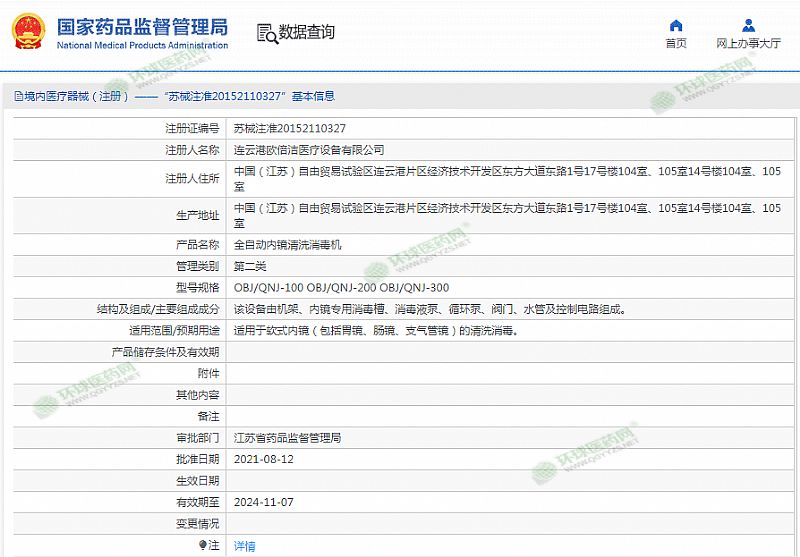
Task: Click the model spec OBJ/QNJ-100 value
Action: coord(268,288)
